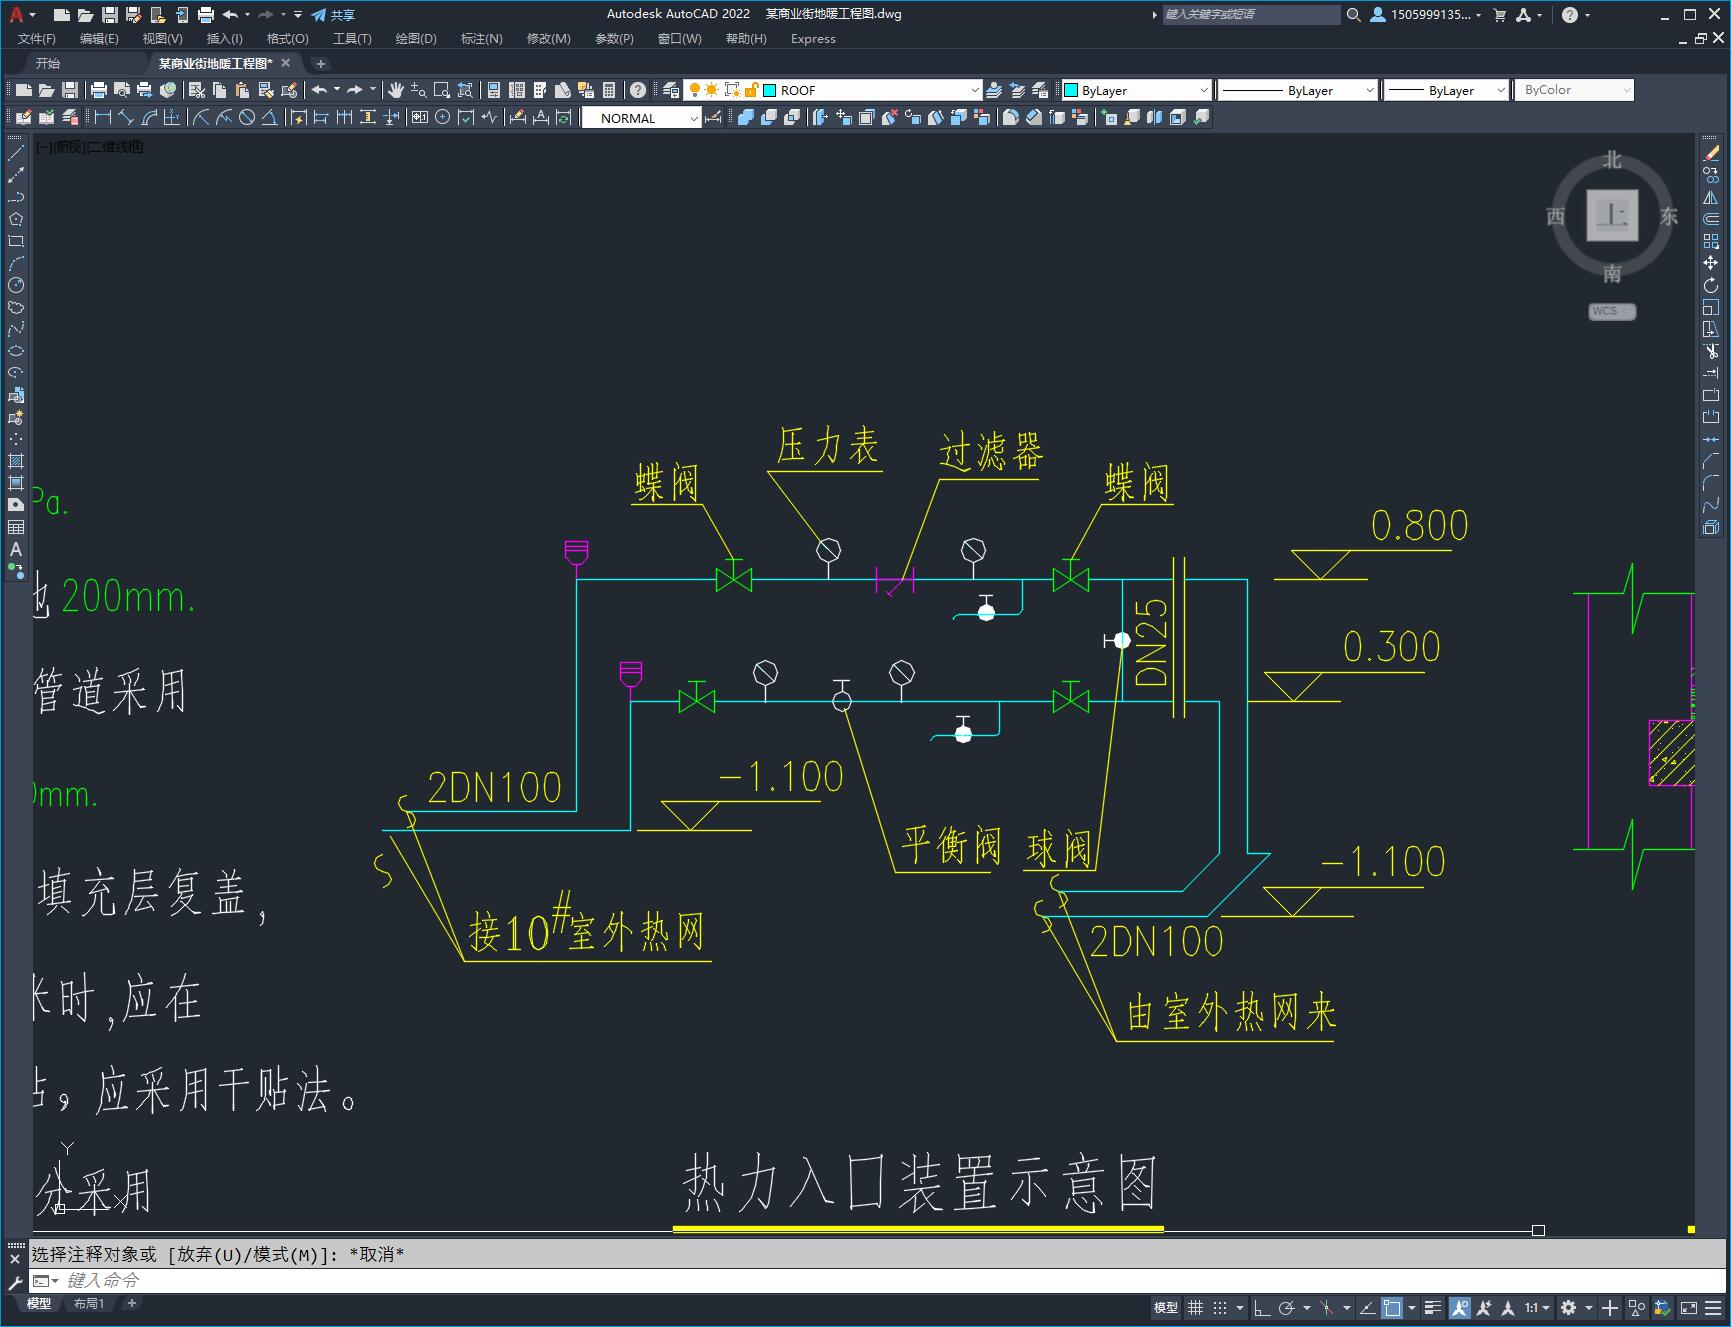Click the cyan ROOF layer color swatch
The width and height of the screenshot is (1731, 1327).
(770, 90)
